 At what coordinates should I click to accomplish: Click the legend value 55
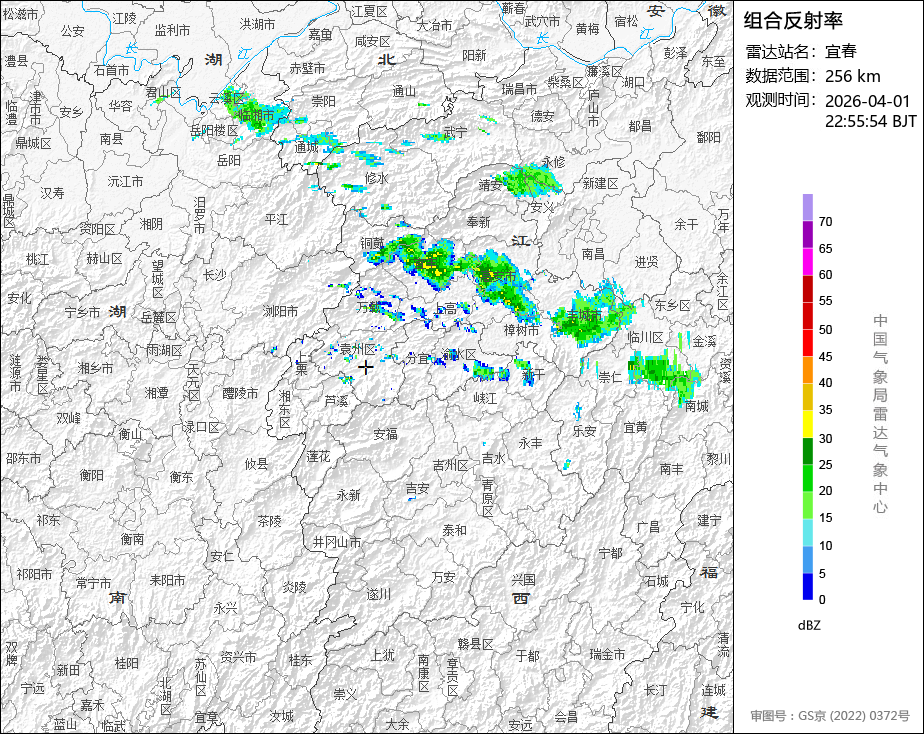coord(826,301)
